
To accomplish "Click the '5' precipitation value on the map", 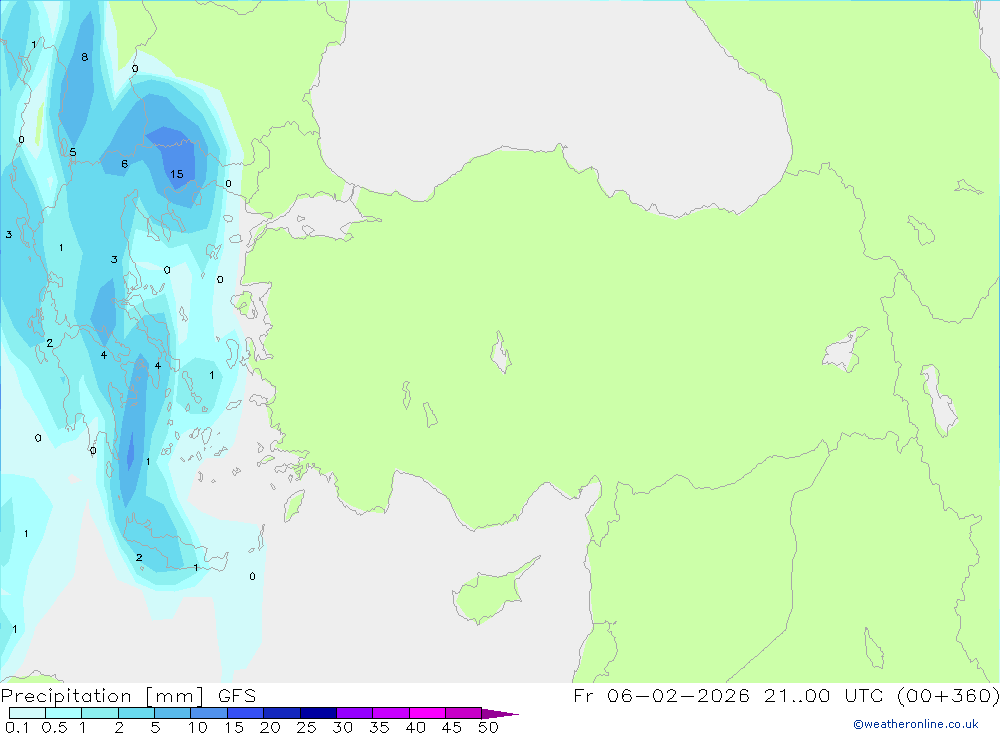I will click(73, 152).
